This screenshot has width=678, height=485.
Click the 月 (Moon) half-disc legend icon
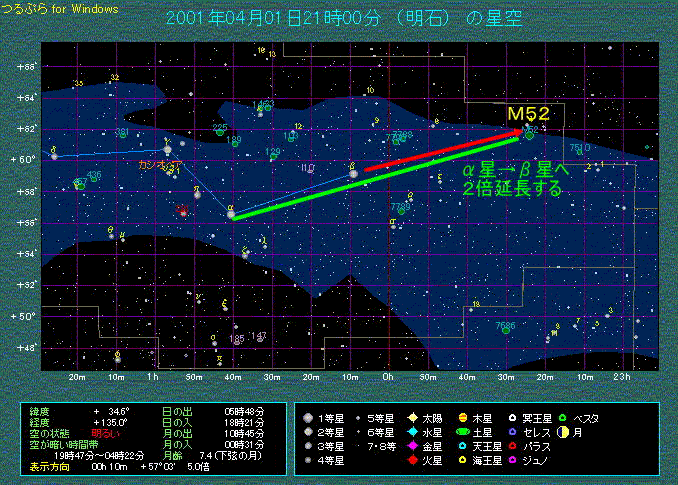coord(564,431)
